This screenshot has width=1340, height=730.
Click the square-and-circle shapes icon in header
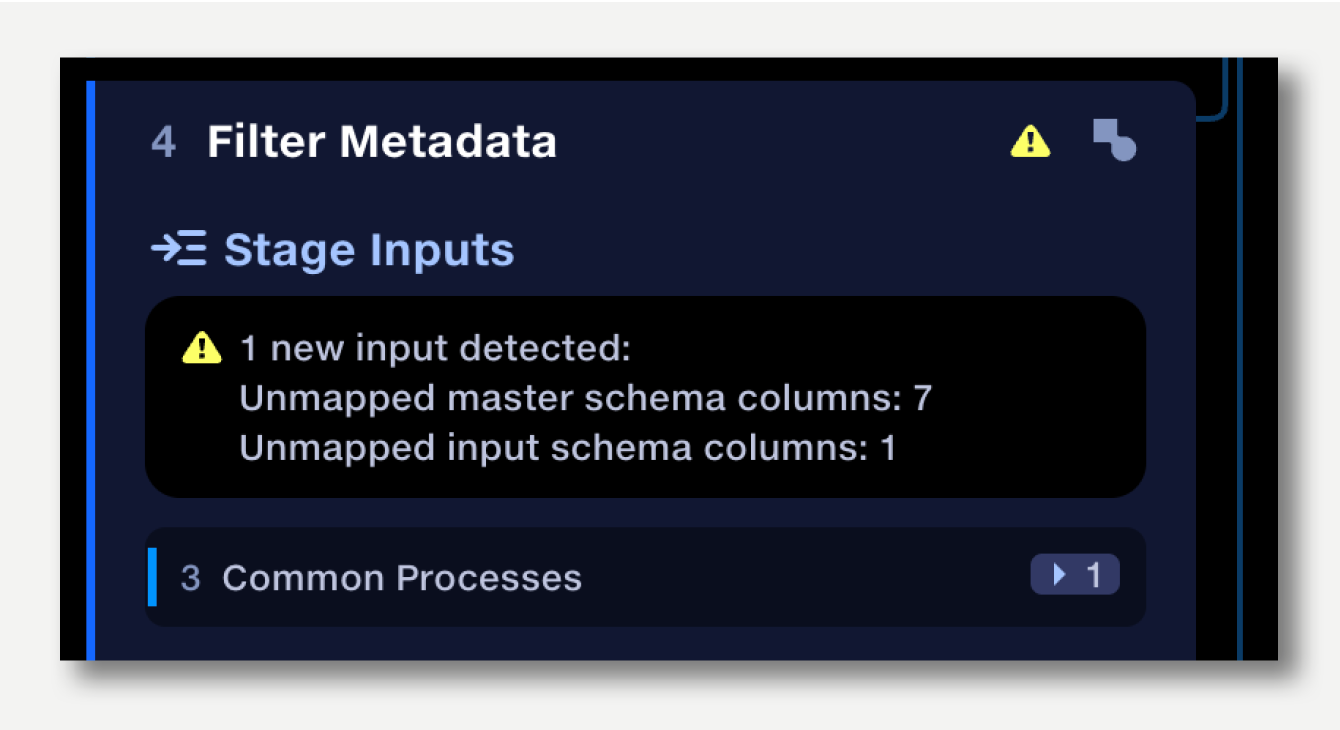[1114, 140]
